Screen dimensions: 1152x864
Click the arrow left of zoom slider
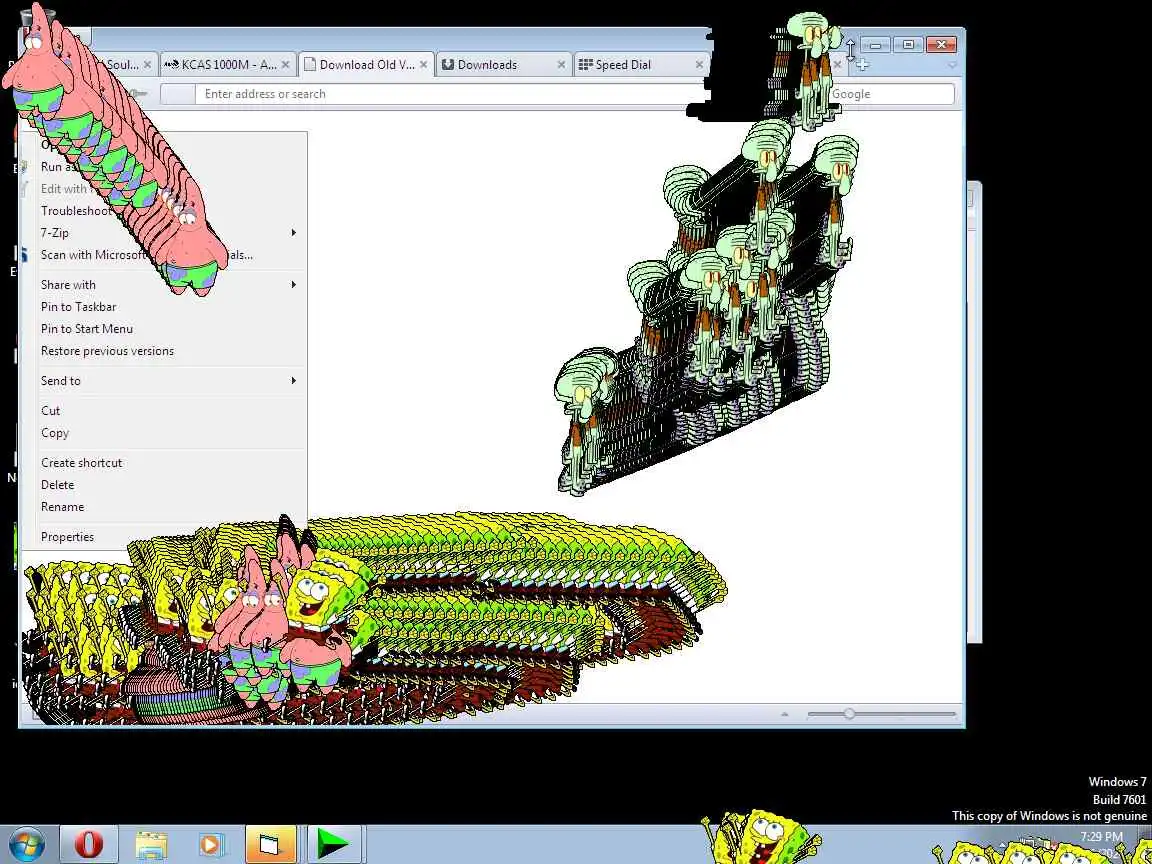[785, 714]
